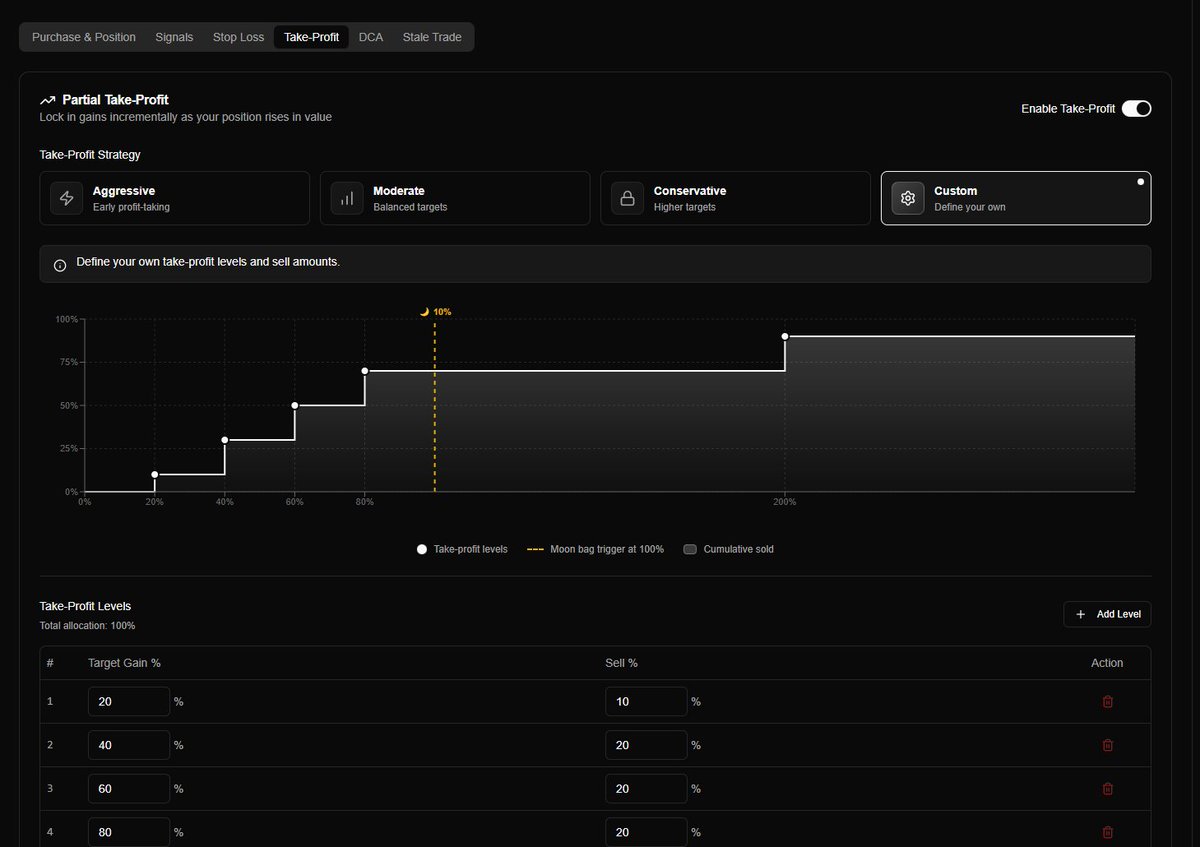
Task: Click the chart point at 80% gain
Action: click(x=365, y=371)
